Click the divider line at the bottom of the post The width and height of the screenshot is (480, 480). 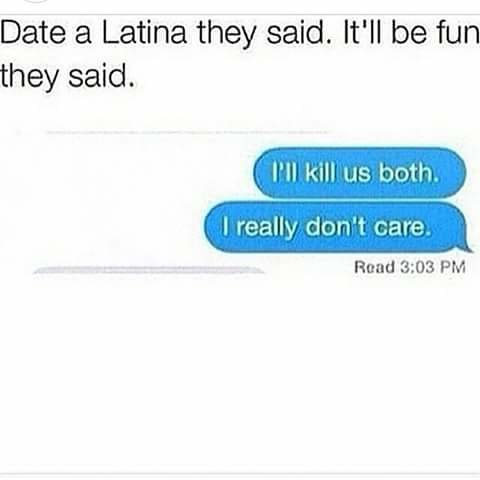coord(240,474)
